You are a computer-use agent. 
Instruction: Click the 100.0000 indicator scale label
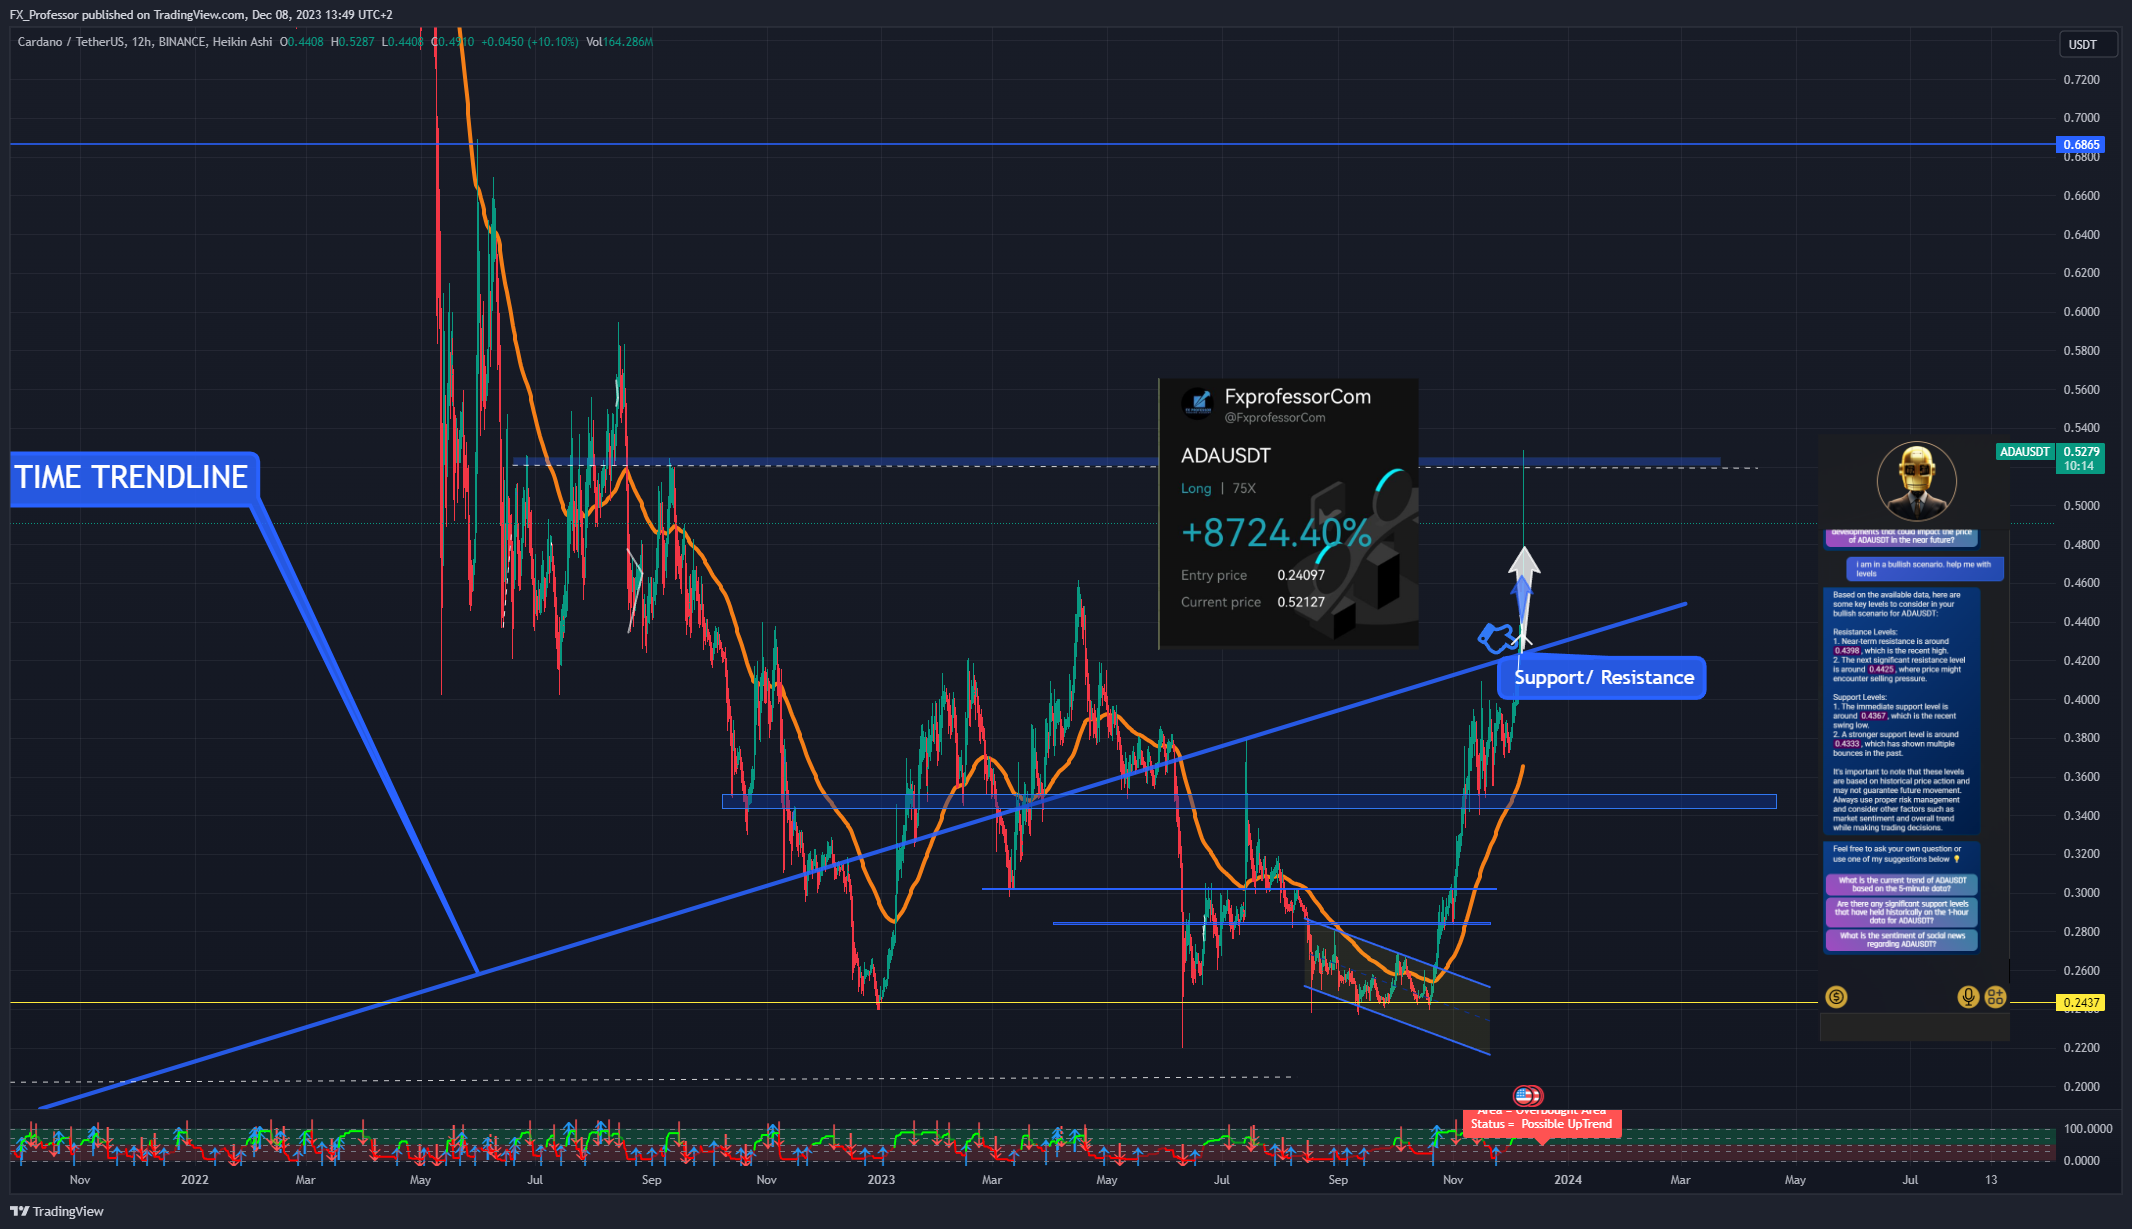[x=2088, y=1128]
